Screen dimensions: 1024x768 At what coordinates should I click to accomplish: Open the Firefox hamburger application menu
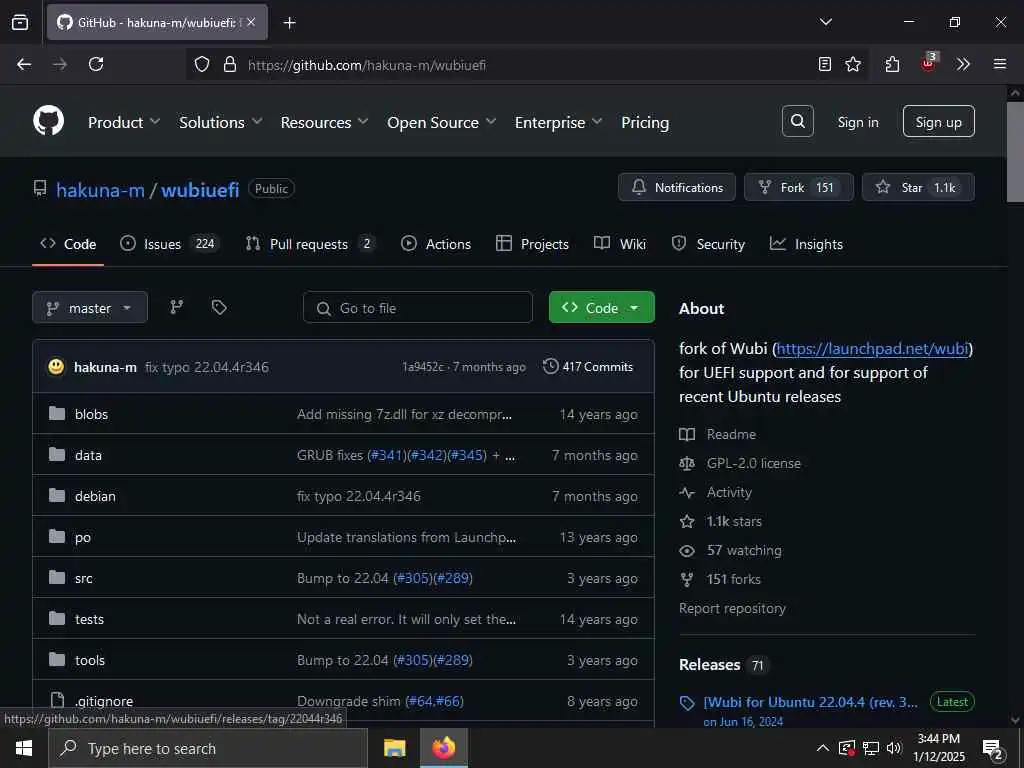pyautogui.click(x=1000, y=64)
